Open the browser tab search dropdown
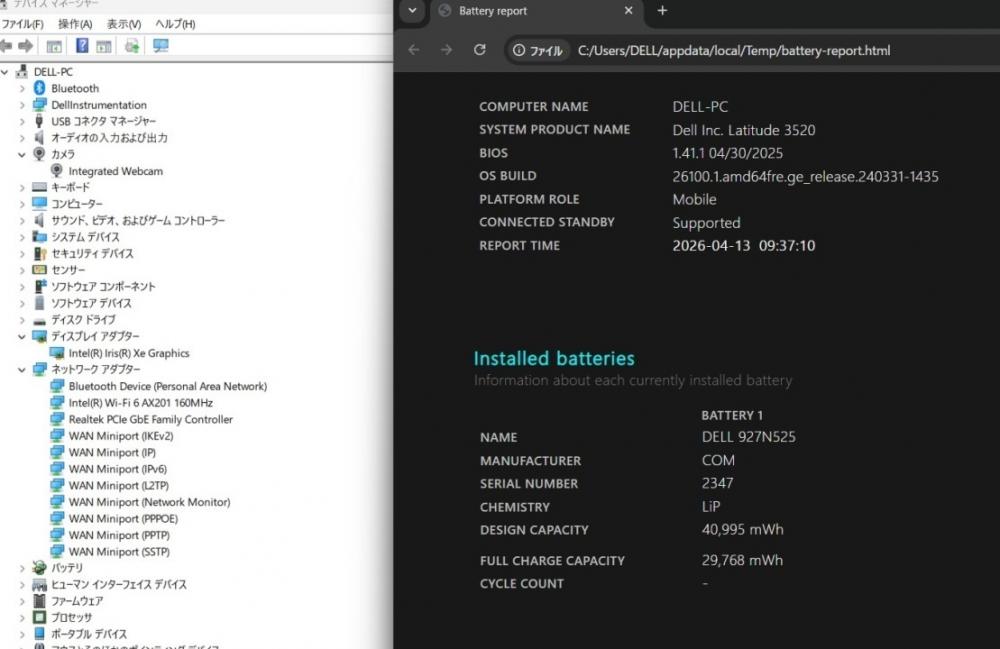 pos(412,11)
